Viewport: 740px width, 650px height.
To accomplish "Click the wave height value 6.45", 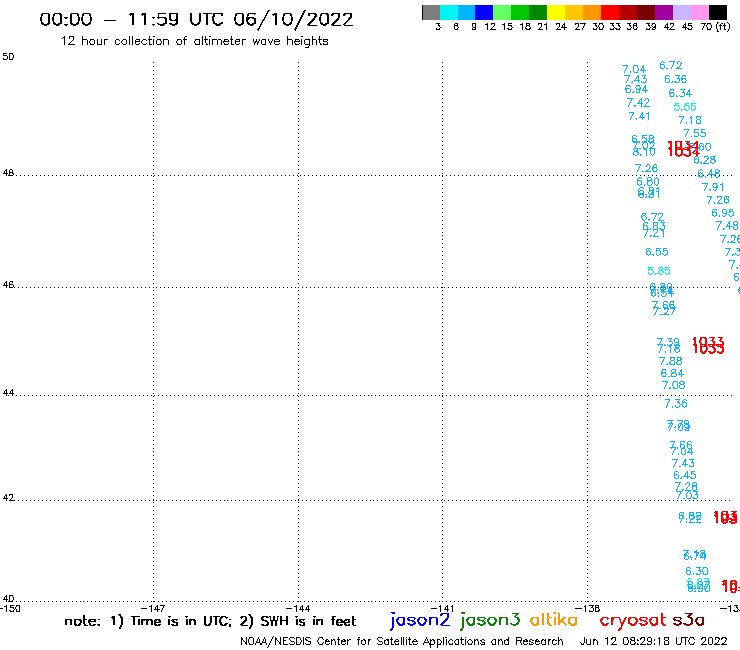I will pos(685,475).
